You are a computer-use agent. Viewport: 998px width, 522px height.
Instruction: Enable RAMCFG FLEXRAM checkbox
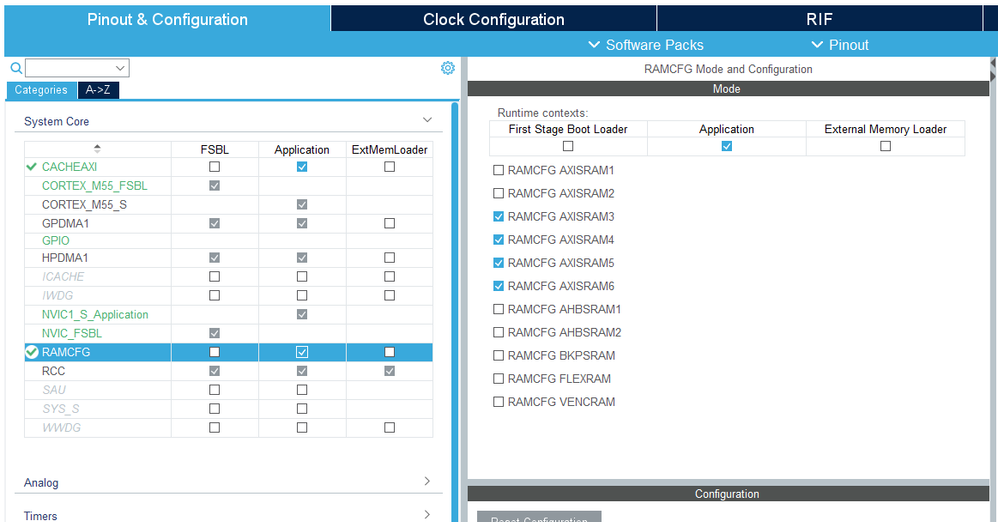click(x=498, y=379)
